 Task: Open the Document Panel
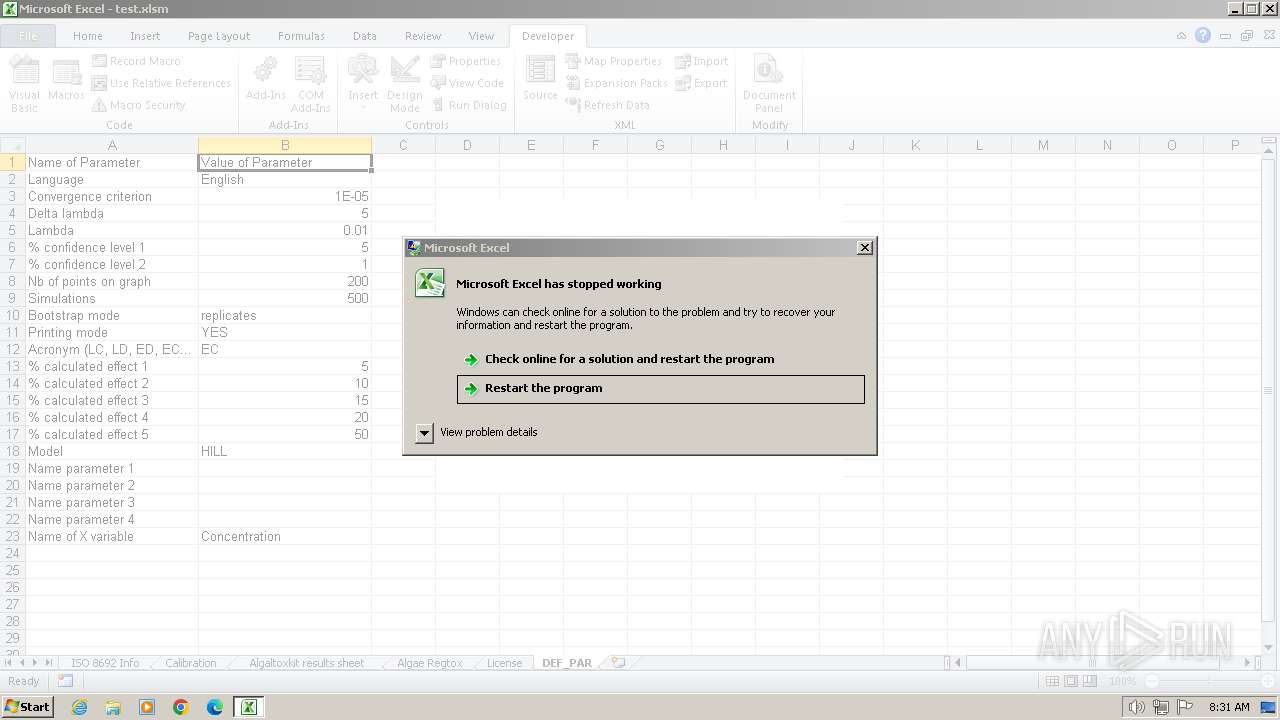coord(769,85)
